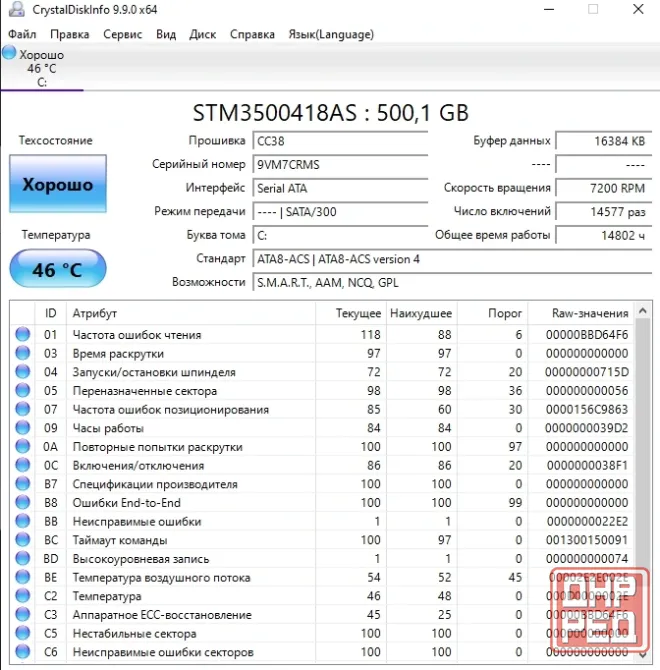
Task: Open the Вид menu
Action: click(166, 34)
